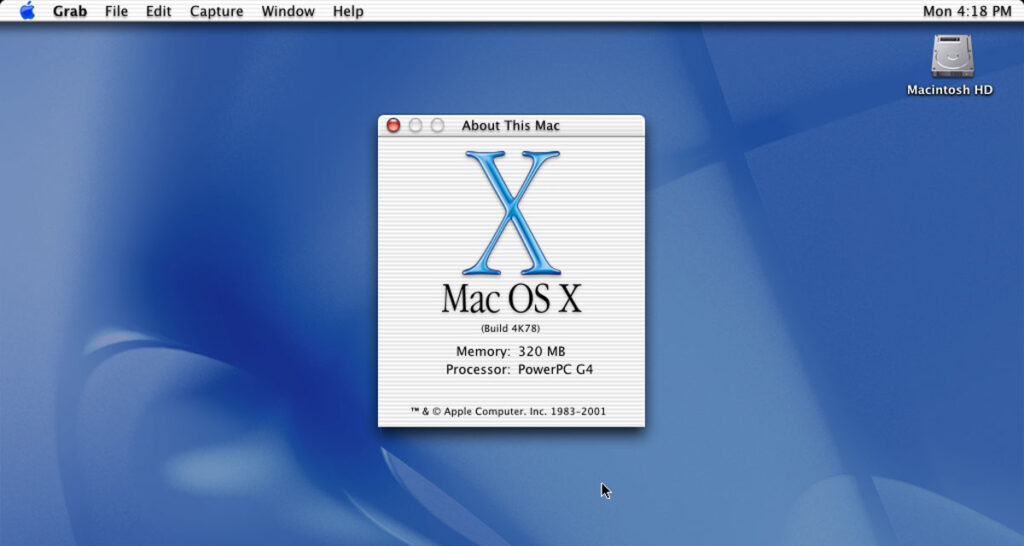Open the Edit menu
Screen dimensions: 1024x546
click(x=159, y=11)
